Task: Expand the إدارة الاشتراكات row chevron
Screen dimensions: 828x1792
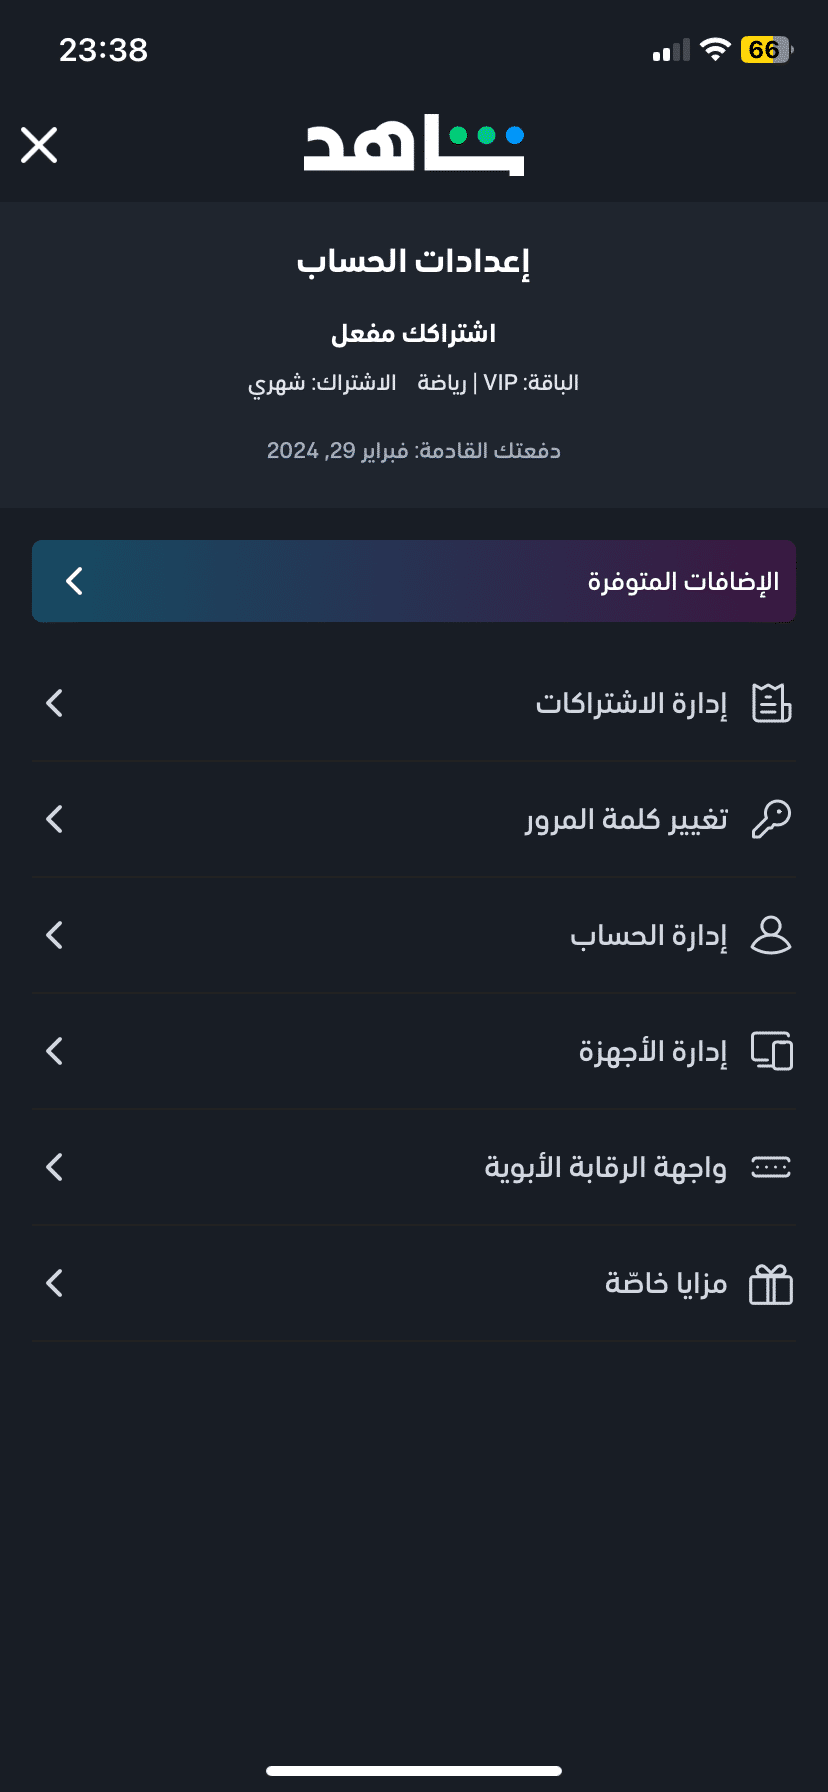Action: click(55, 703)
